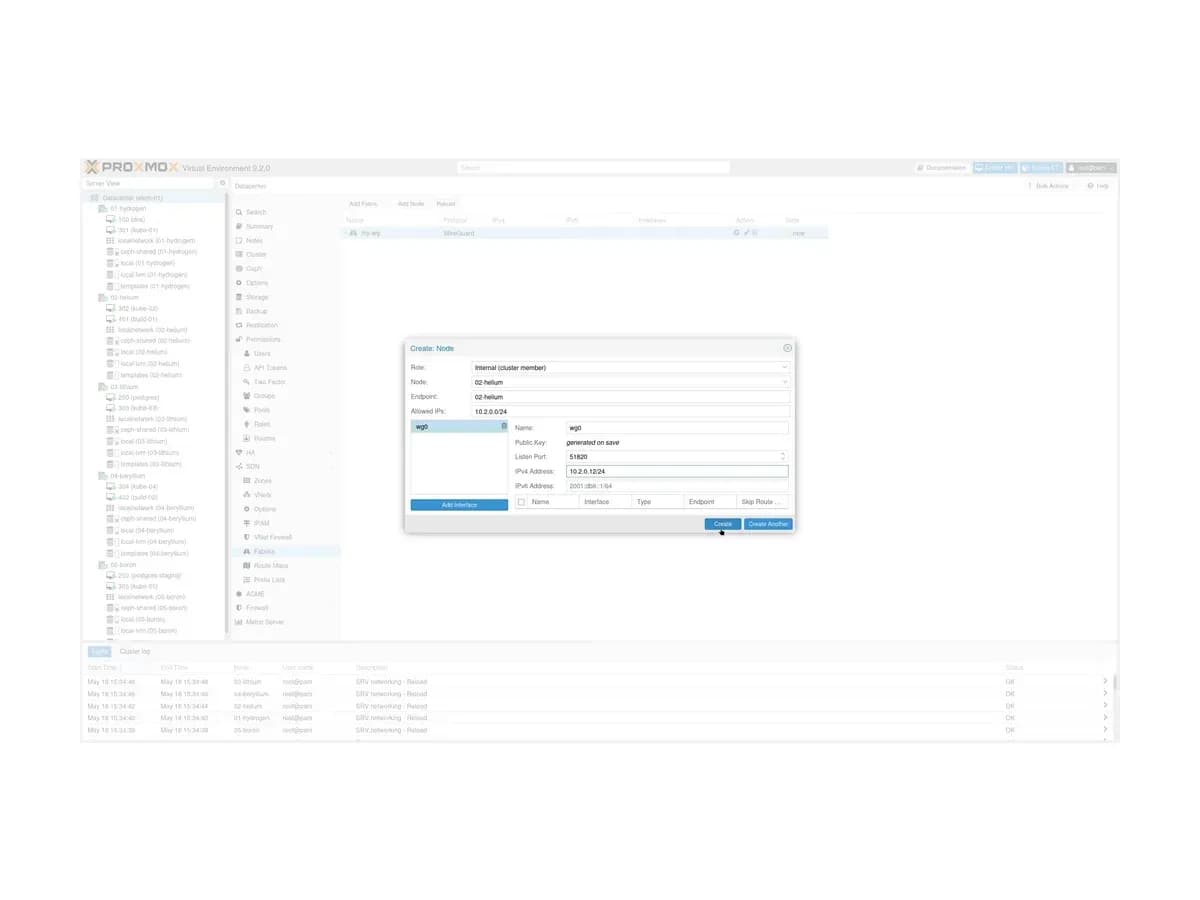
Task: Click the first action icon in the my-wg row
Action: point(737,233)
